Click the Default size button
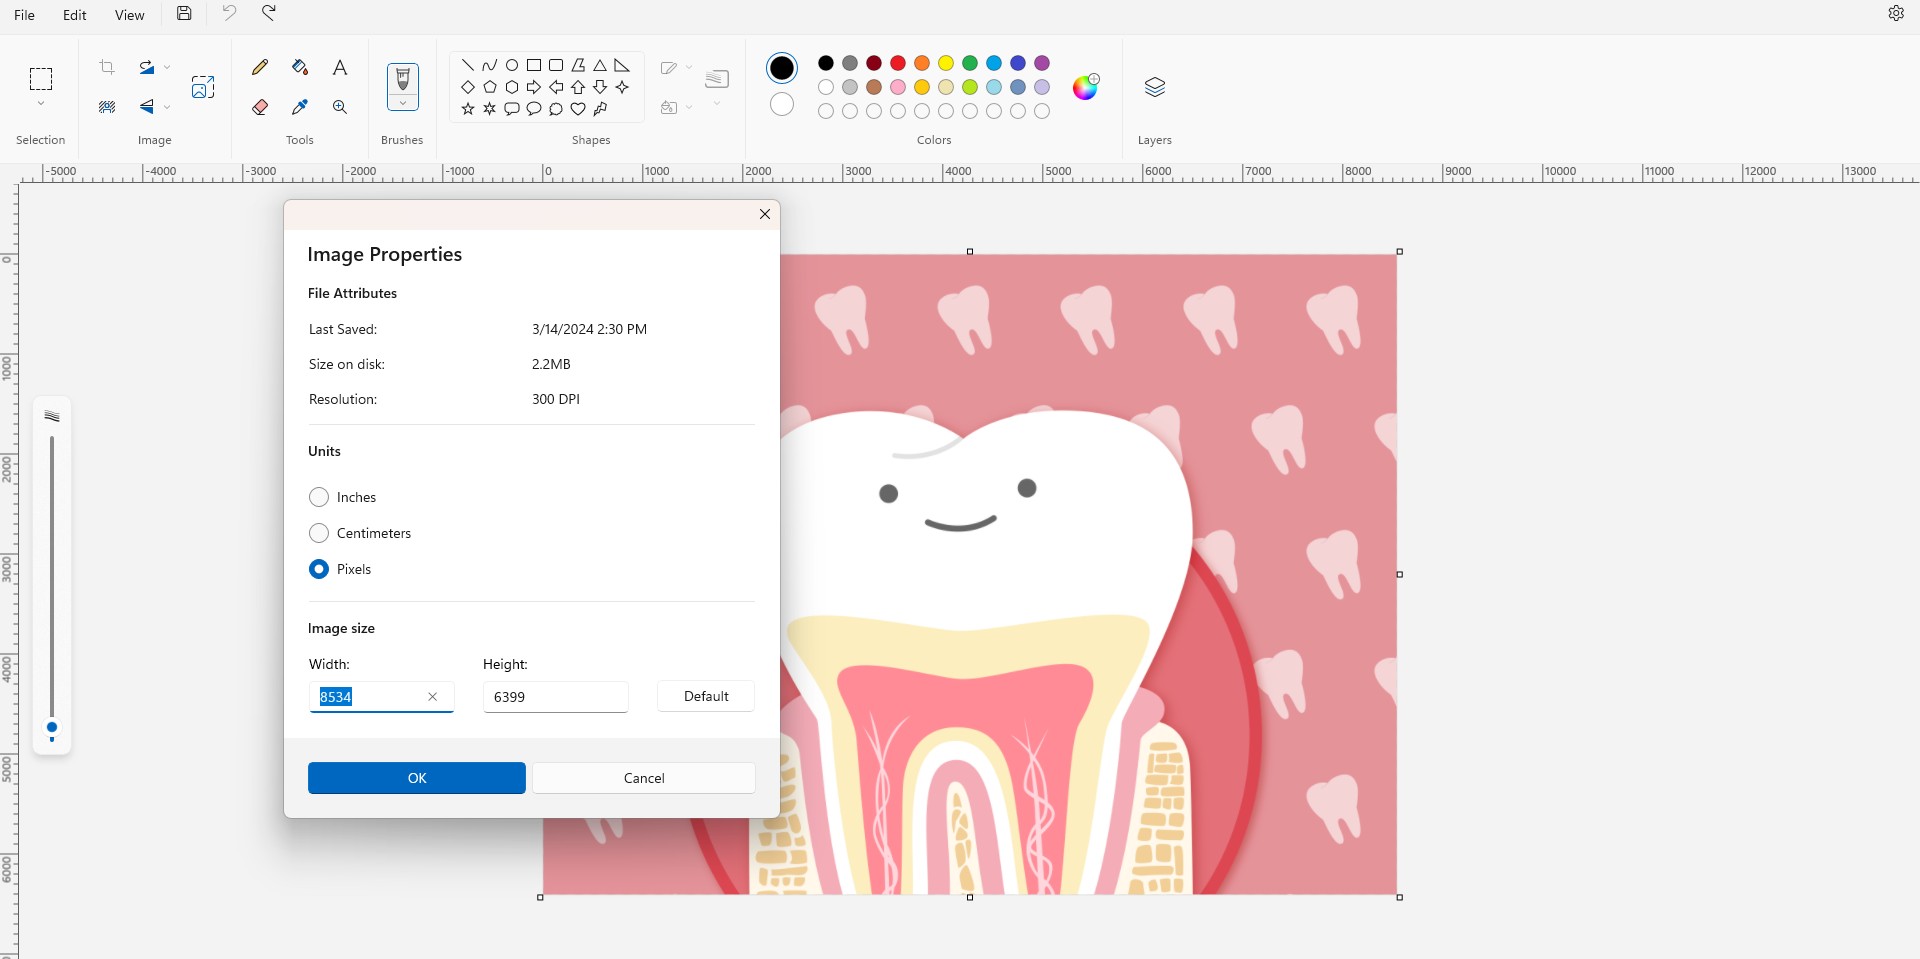This screenshot has height=959, width=1920. [705, 696]
